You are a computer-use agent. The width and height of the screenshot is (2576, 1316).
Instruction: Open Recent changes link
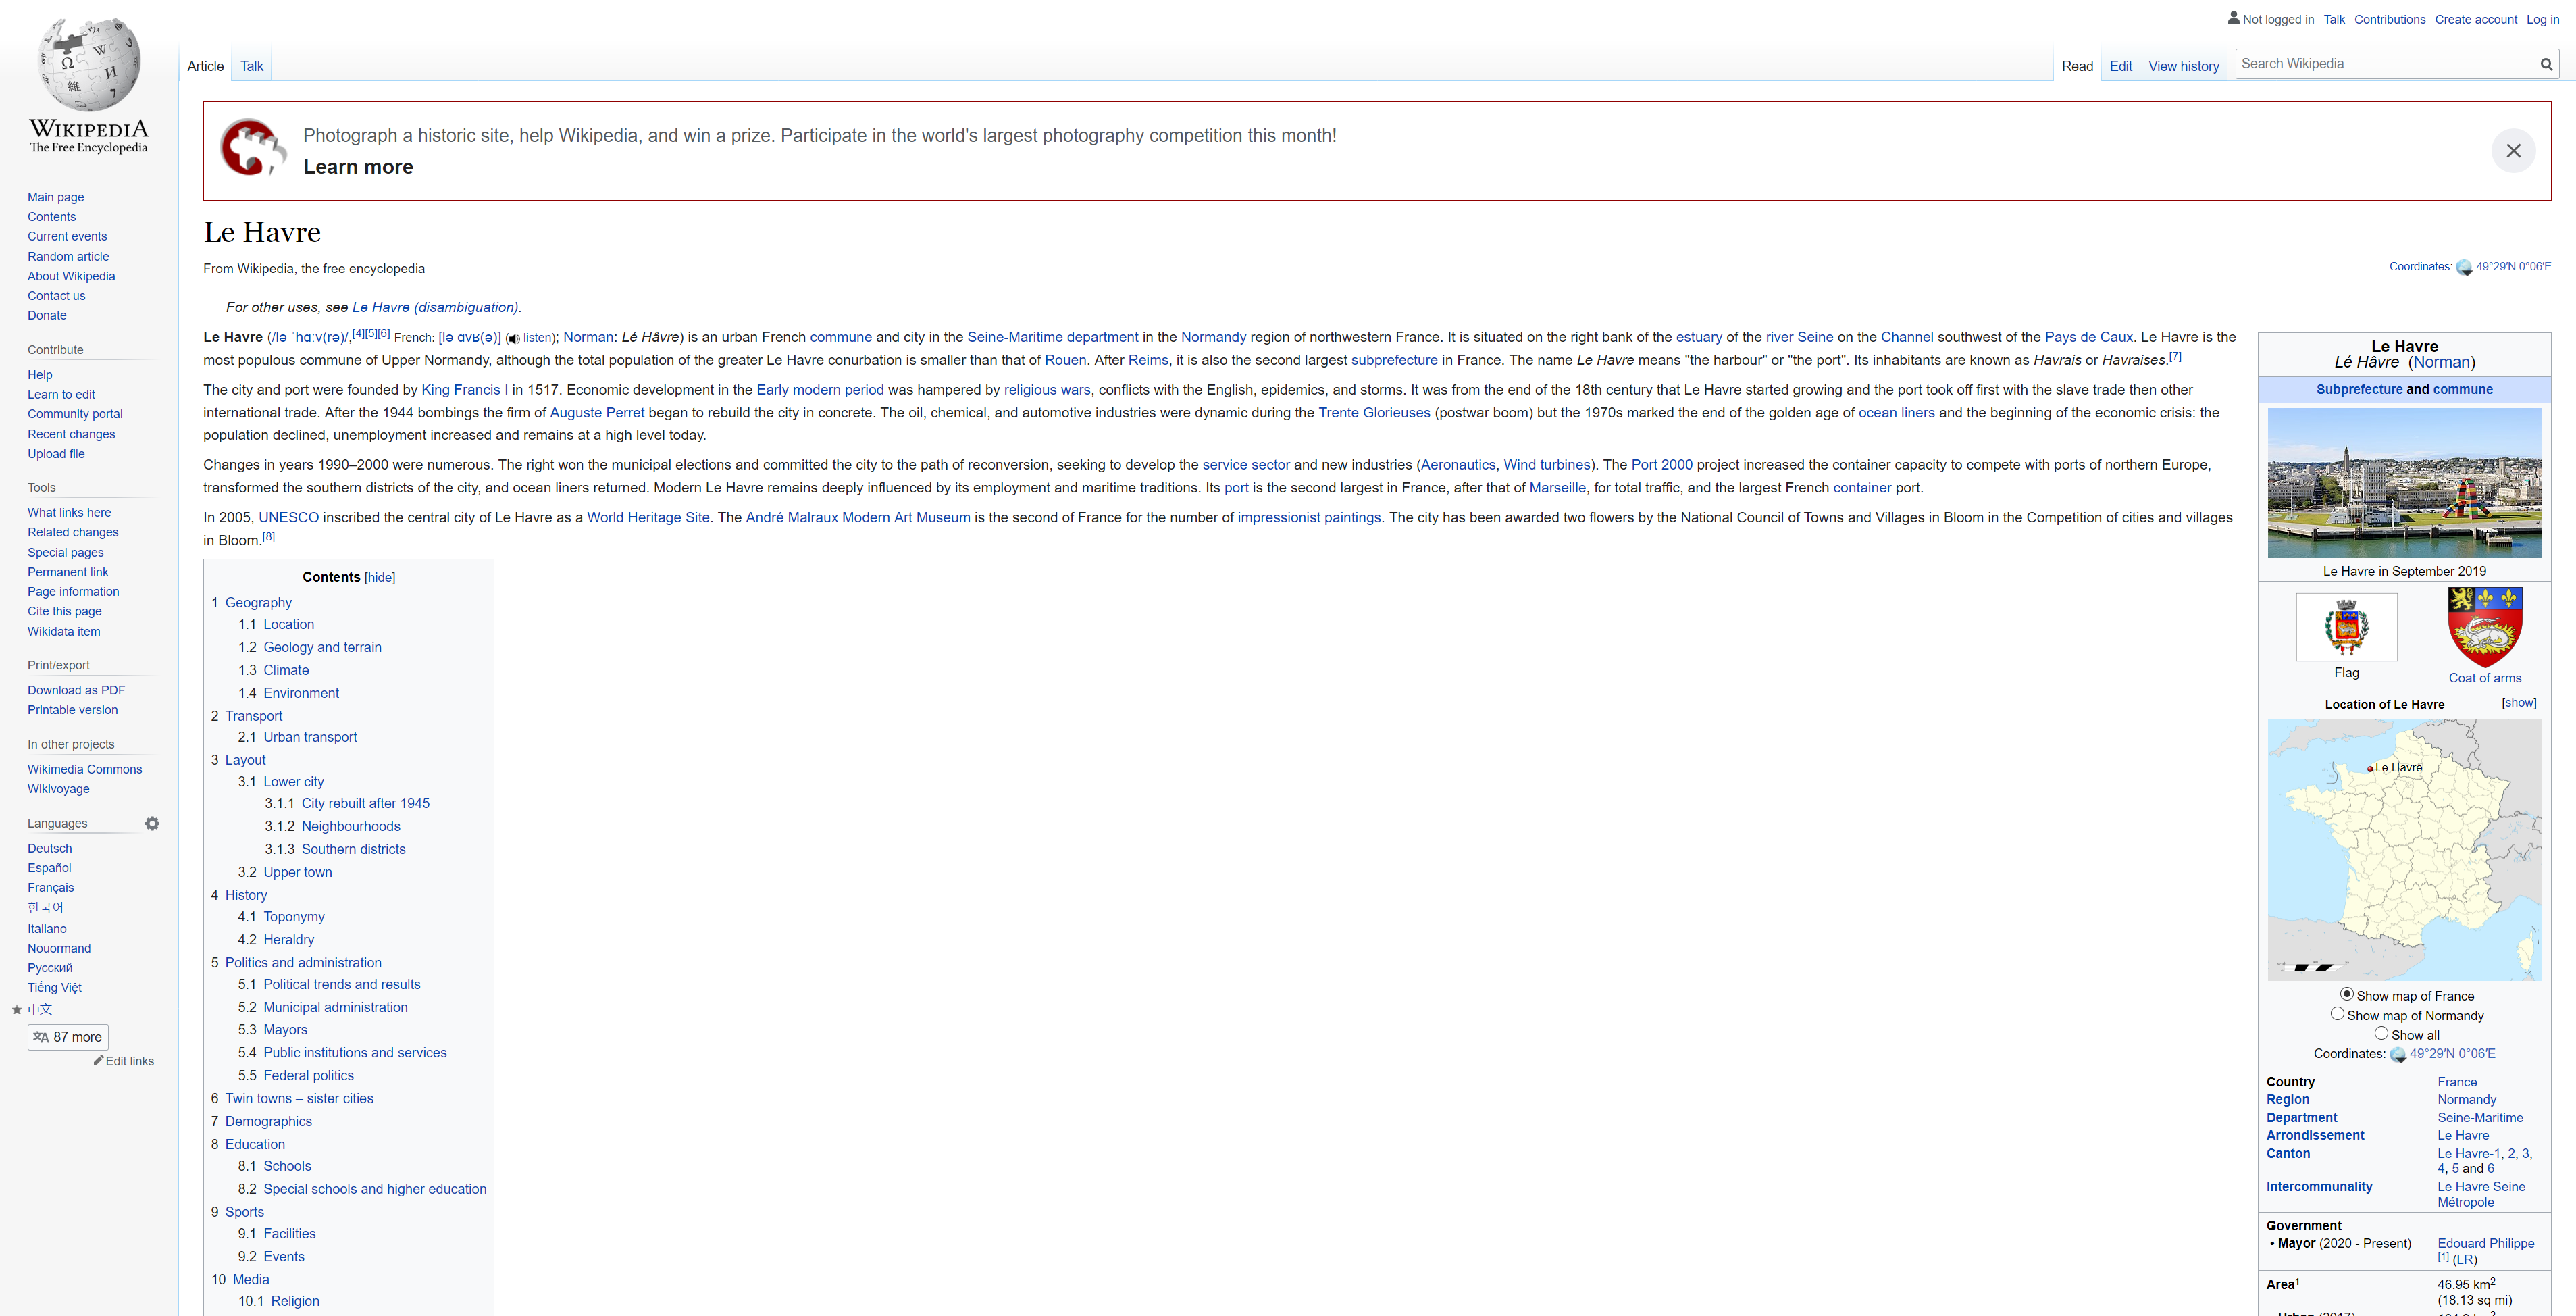pyautogui.click(x=71, y=434)
